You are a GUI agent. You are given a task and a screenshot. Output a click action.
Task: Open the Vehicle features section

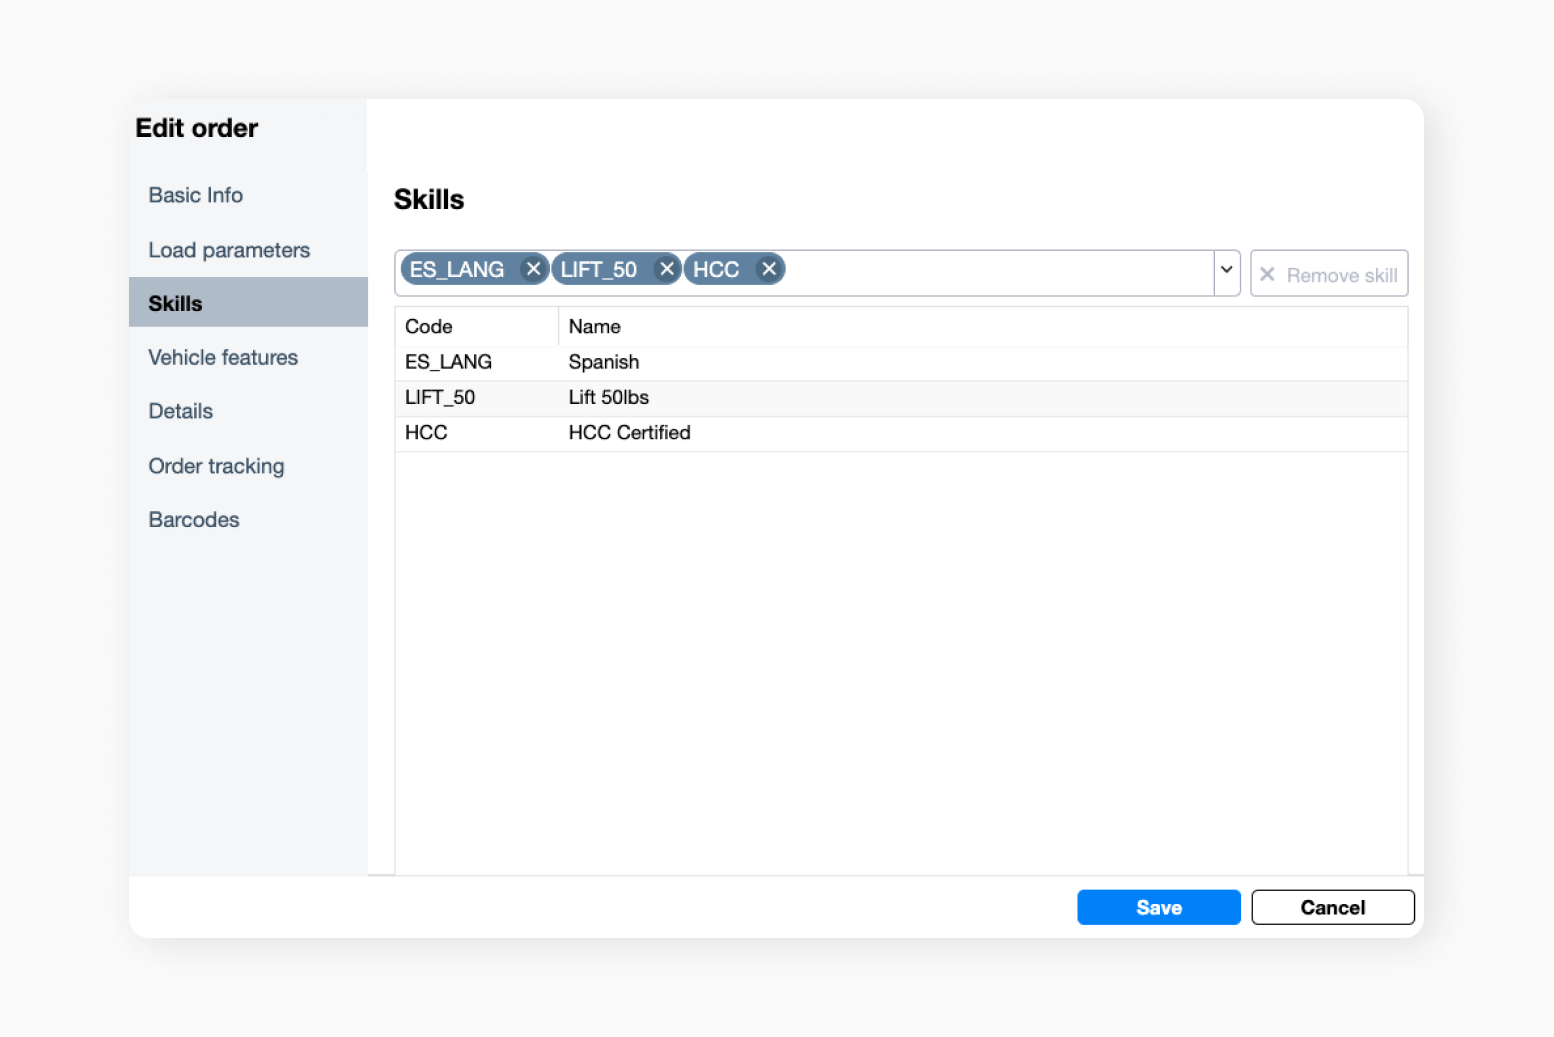[x=223, y=357]
